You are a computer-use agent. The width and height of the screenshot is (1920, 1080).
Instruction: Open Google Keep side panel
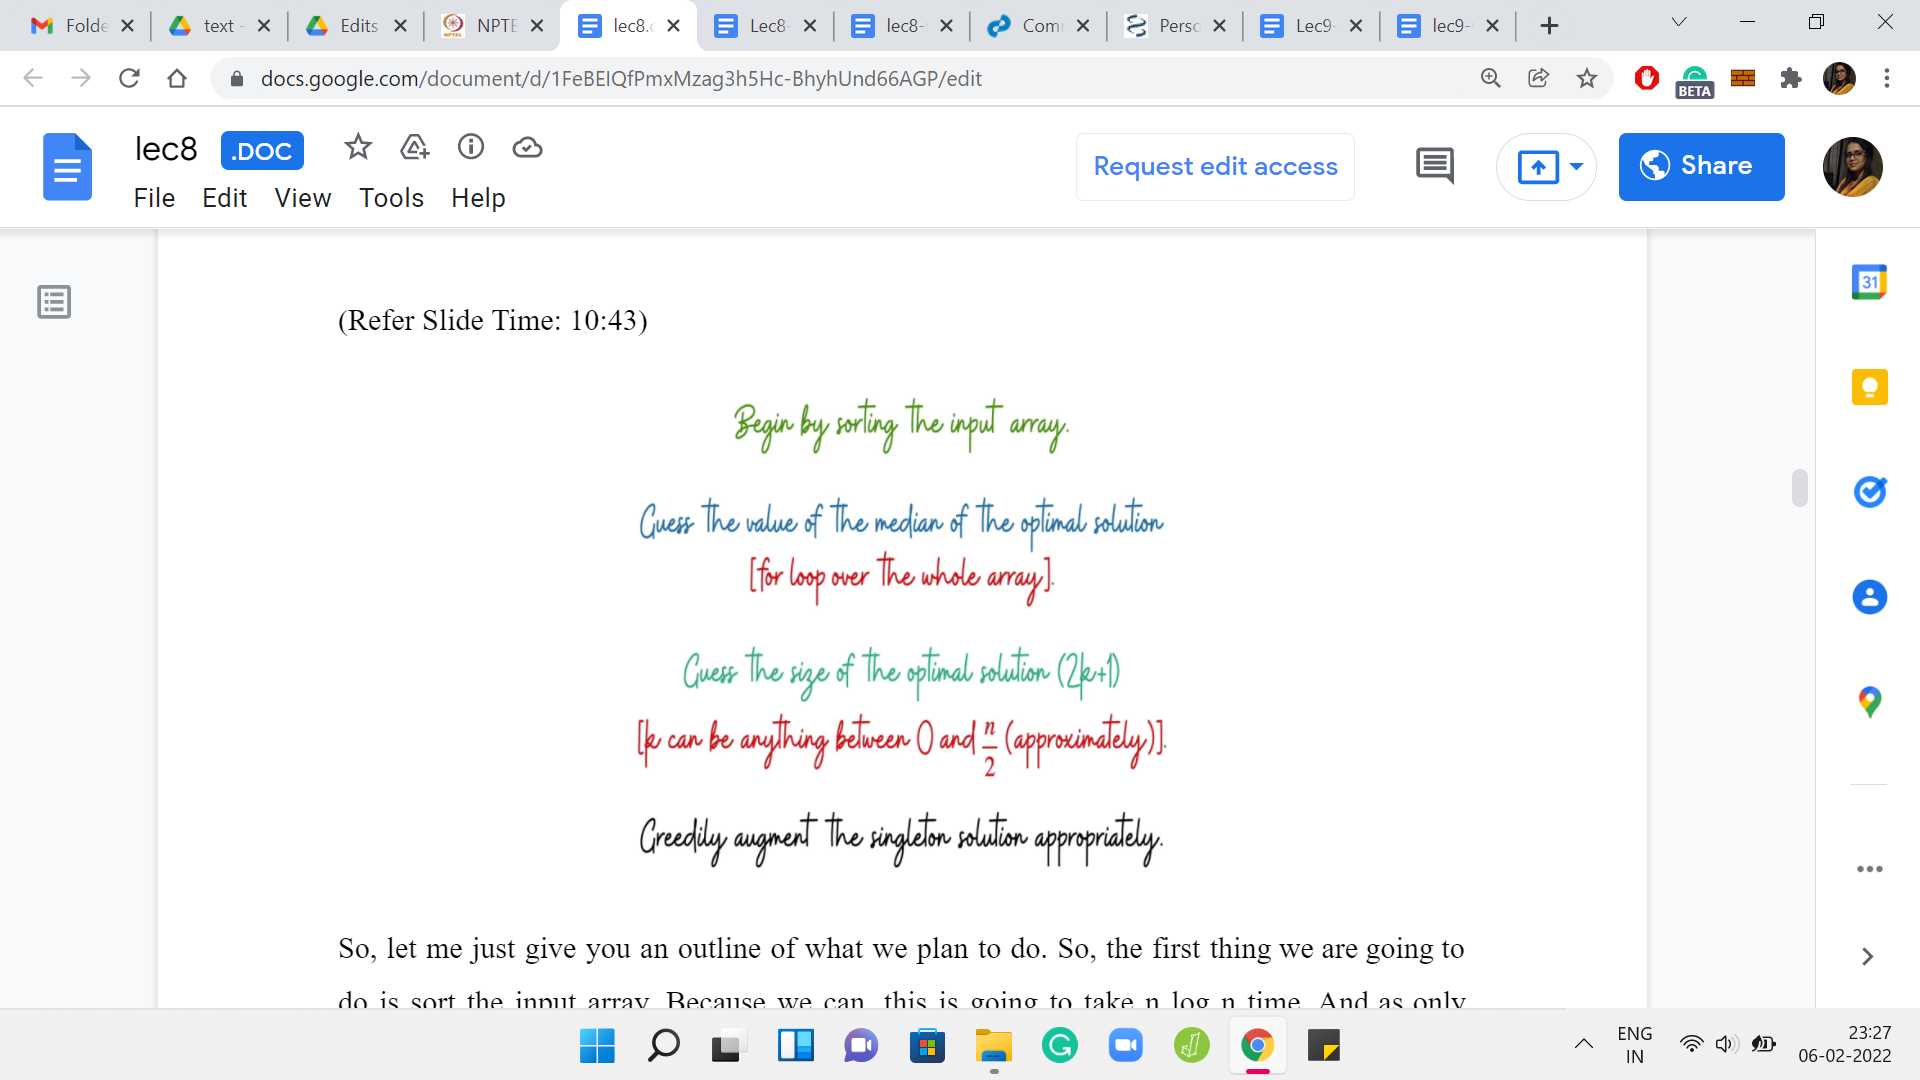coord(1869,387)
